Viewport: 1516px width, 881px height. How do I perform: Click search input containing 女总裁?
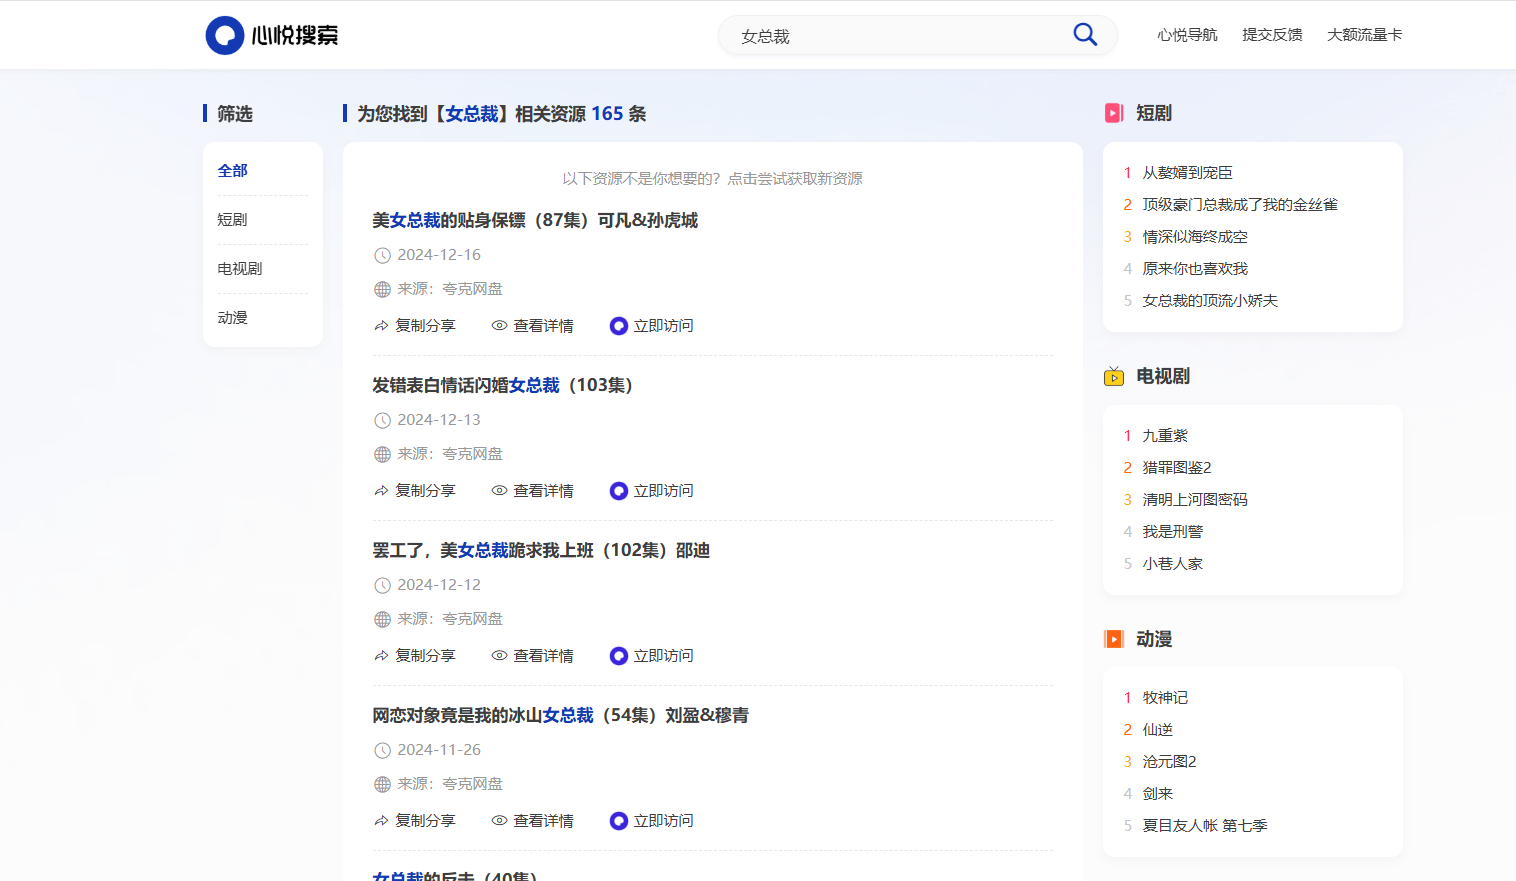pos(900,36)
